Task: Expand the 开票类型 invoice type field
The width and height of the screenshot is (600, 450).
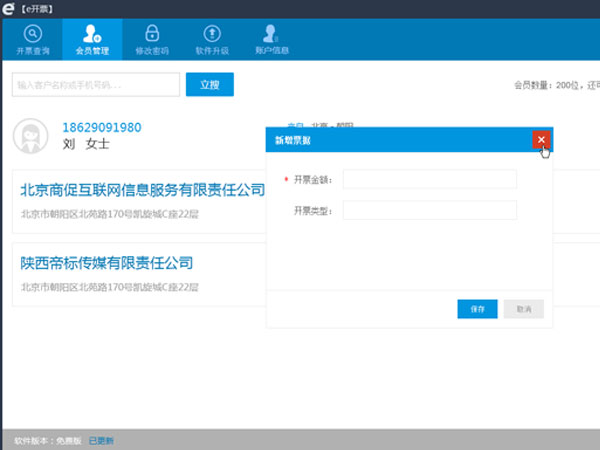Action: [x=429, y=210]
